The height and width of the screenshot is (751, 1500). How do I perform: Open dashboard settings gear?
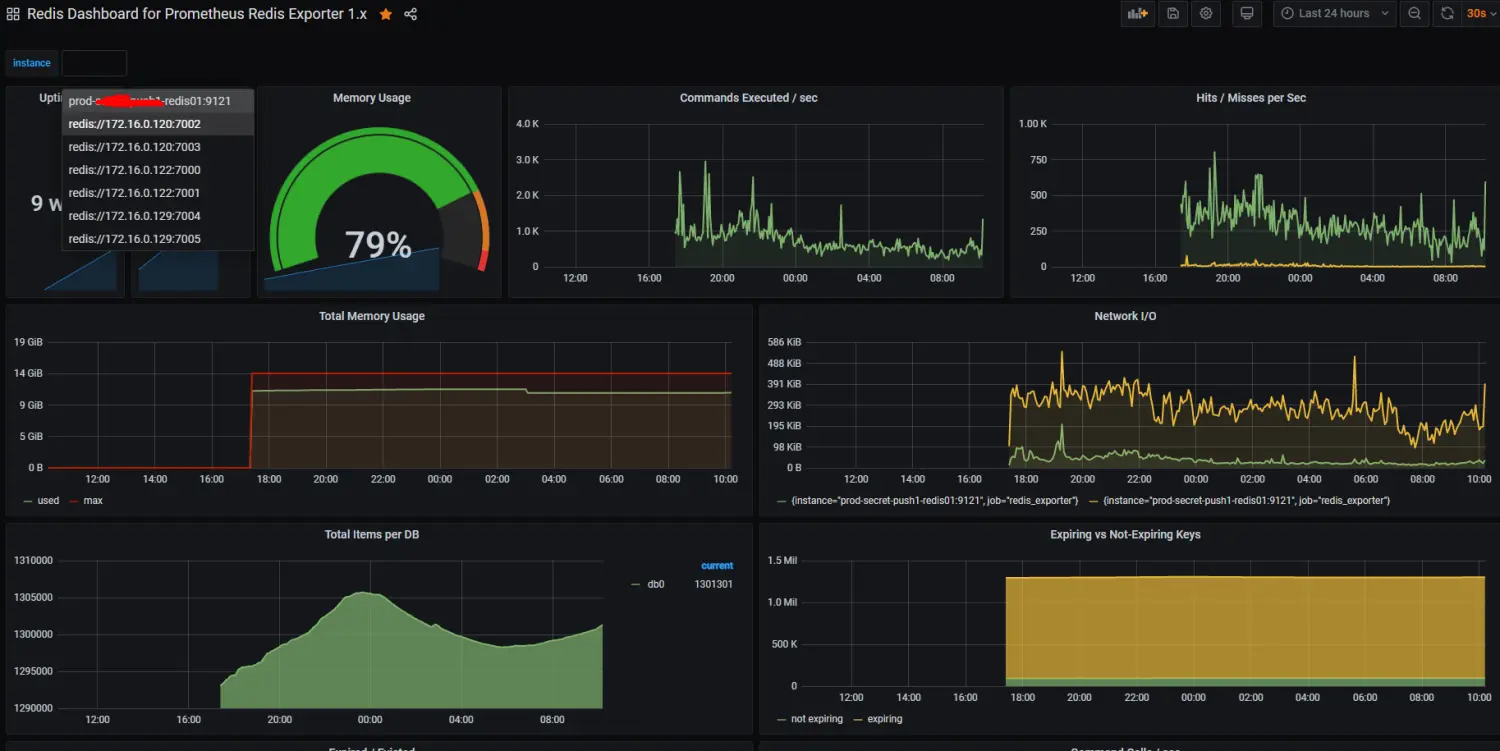tap(1206, 13)
